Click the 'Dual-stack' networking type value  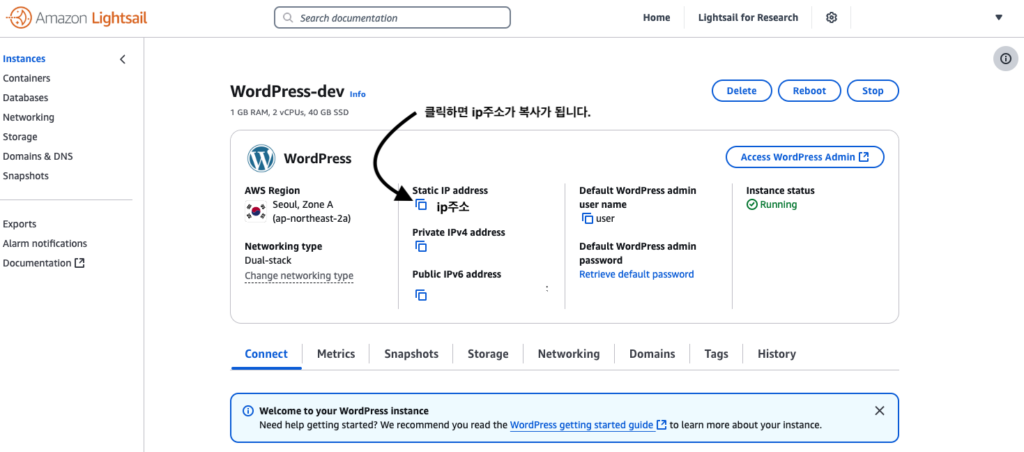tap(266, 260)
